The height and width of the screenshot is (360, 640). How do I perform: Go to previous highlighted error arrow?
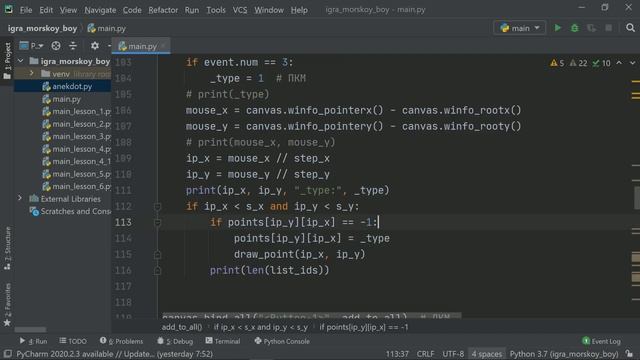click(x=619, y=63)
